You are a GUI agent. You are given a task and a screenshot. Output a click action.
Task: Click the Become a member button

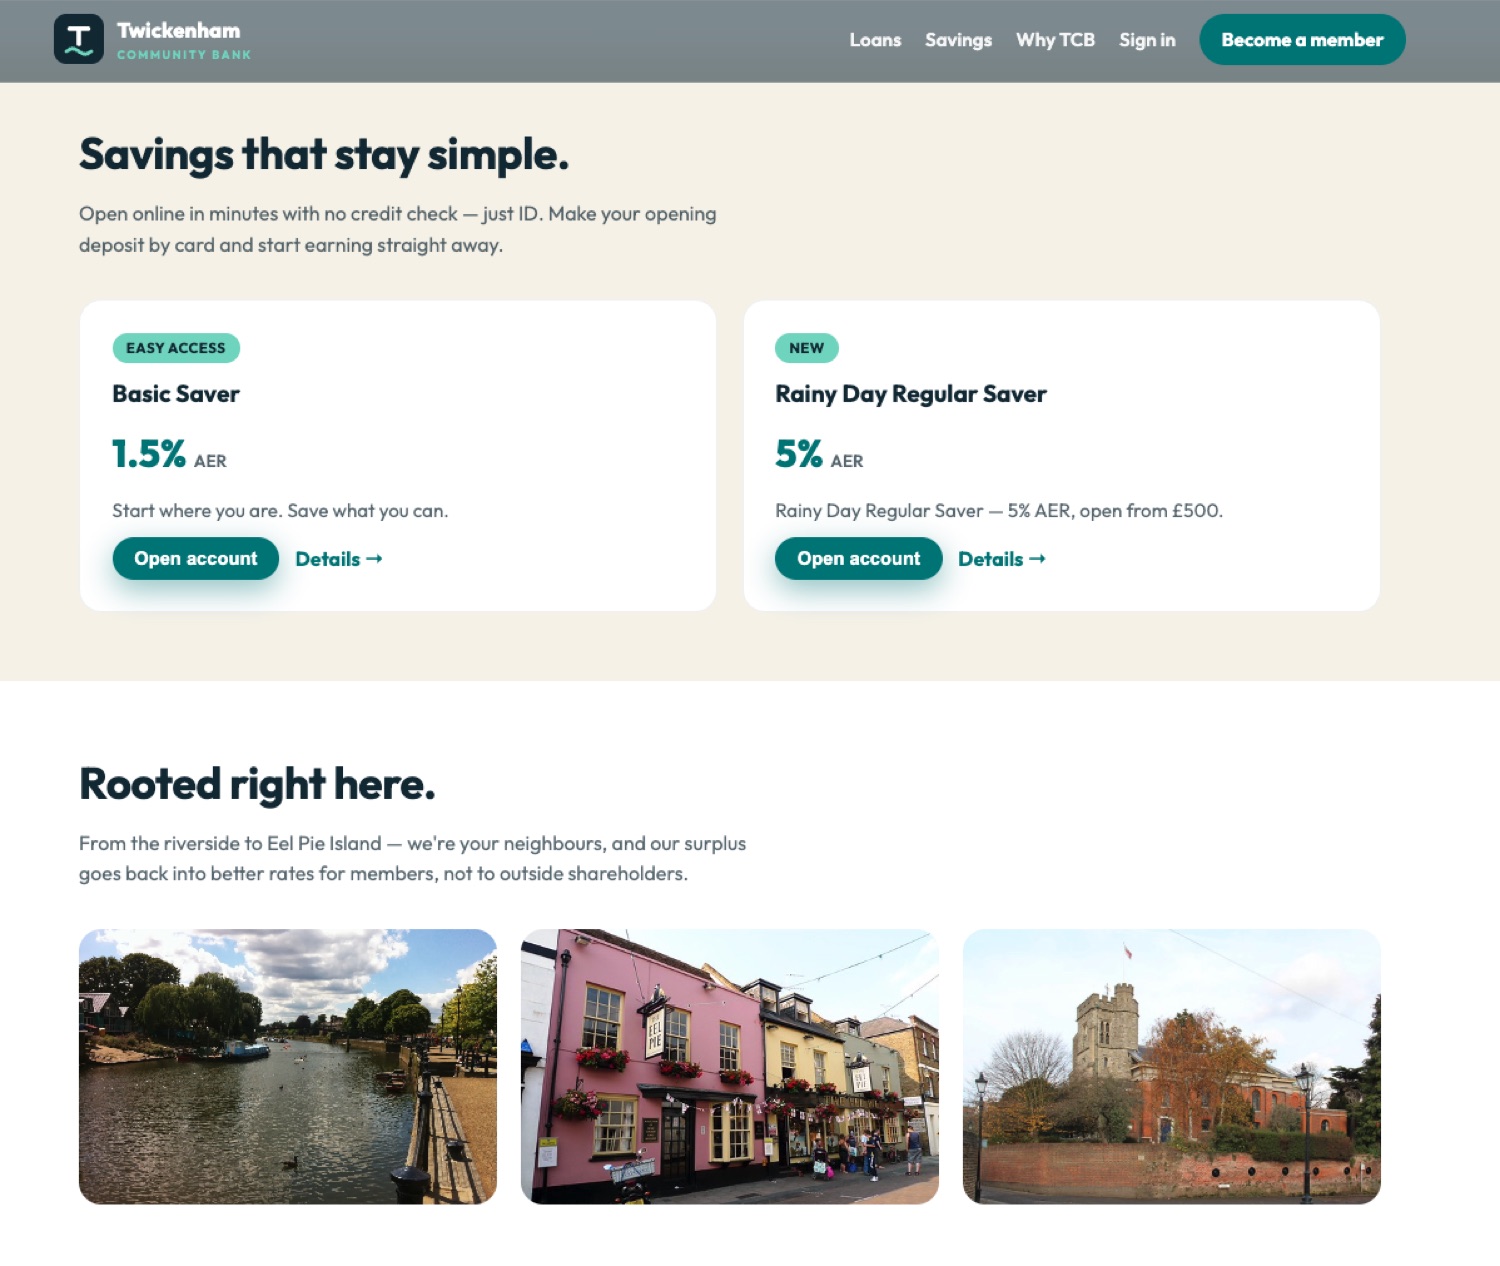[x=1302, y=40]
